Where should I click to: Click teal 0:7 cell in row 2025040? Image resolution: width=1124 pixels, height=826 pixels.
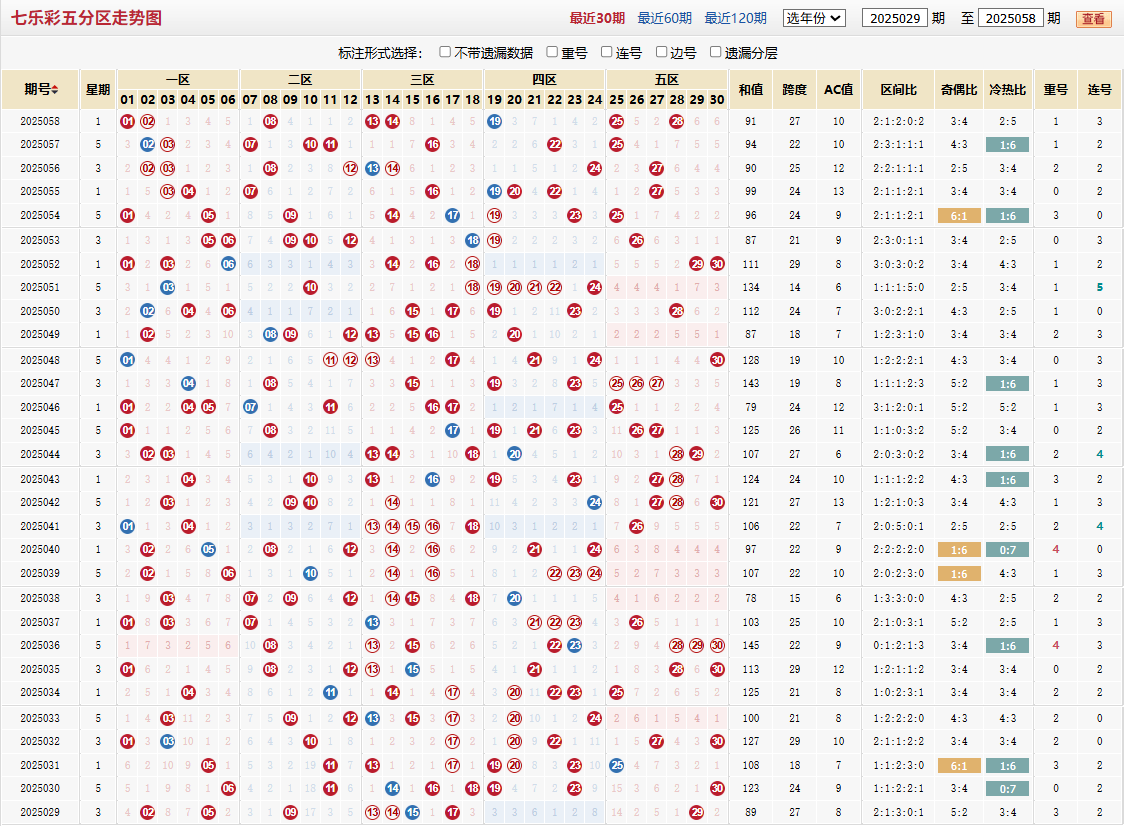(x=1008, y=550)
